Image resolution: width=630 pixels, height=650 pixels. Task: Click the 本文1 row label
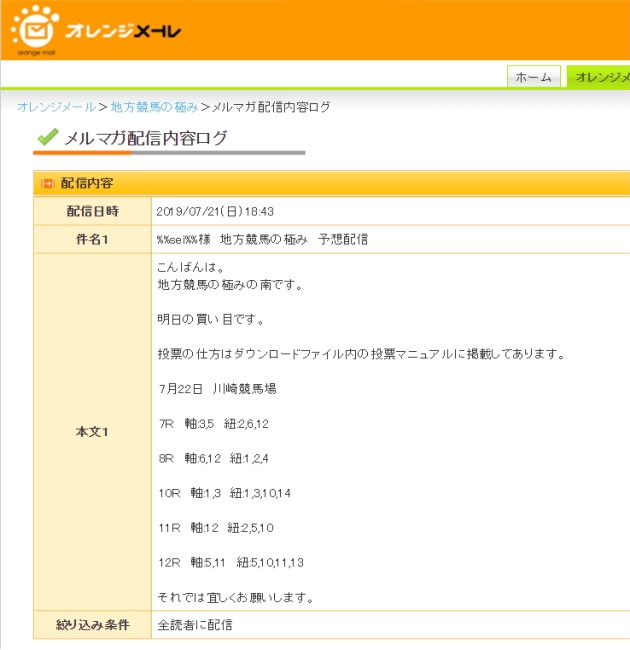point(92,432)
